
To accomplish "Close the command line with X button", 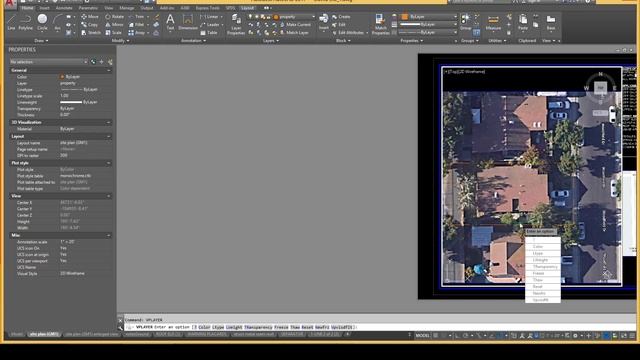I will [x=120, y=320].
